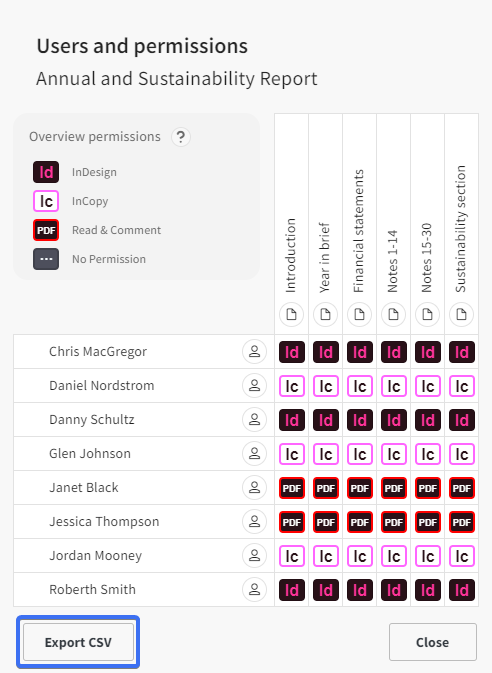Click the Close button
Viewport: 492px width, 673px height.
click(x=433, y=642)
